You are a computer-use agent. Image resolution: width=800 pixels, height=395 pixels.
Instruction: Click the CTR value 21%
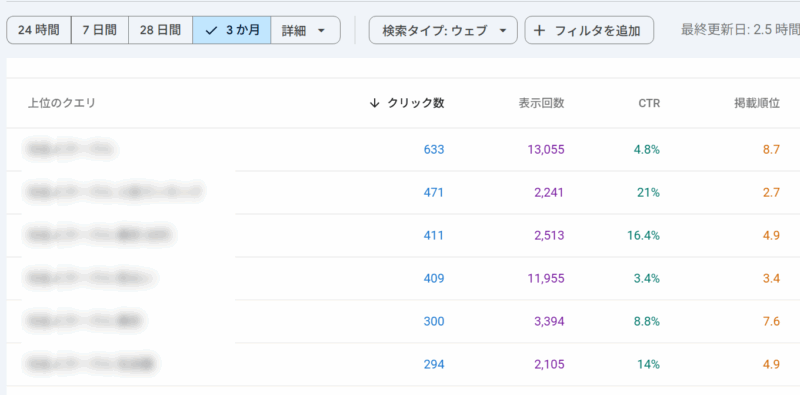coord(648,192)
